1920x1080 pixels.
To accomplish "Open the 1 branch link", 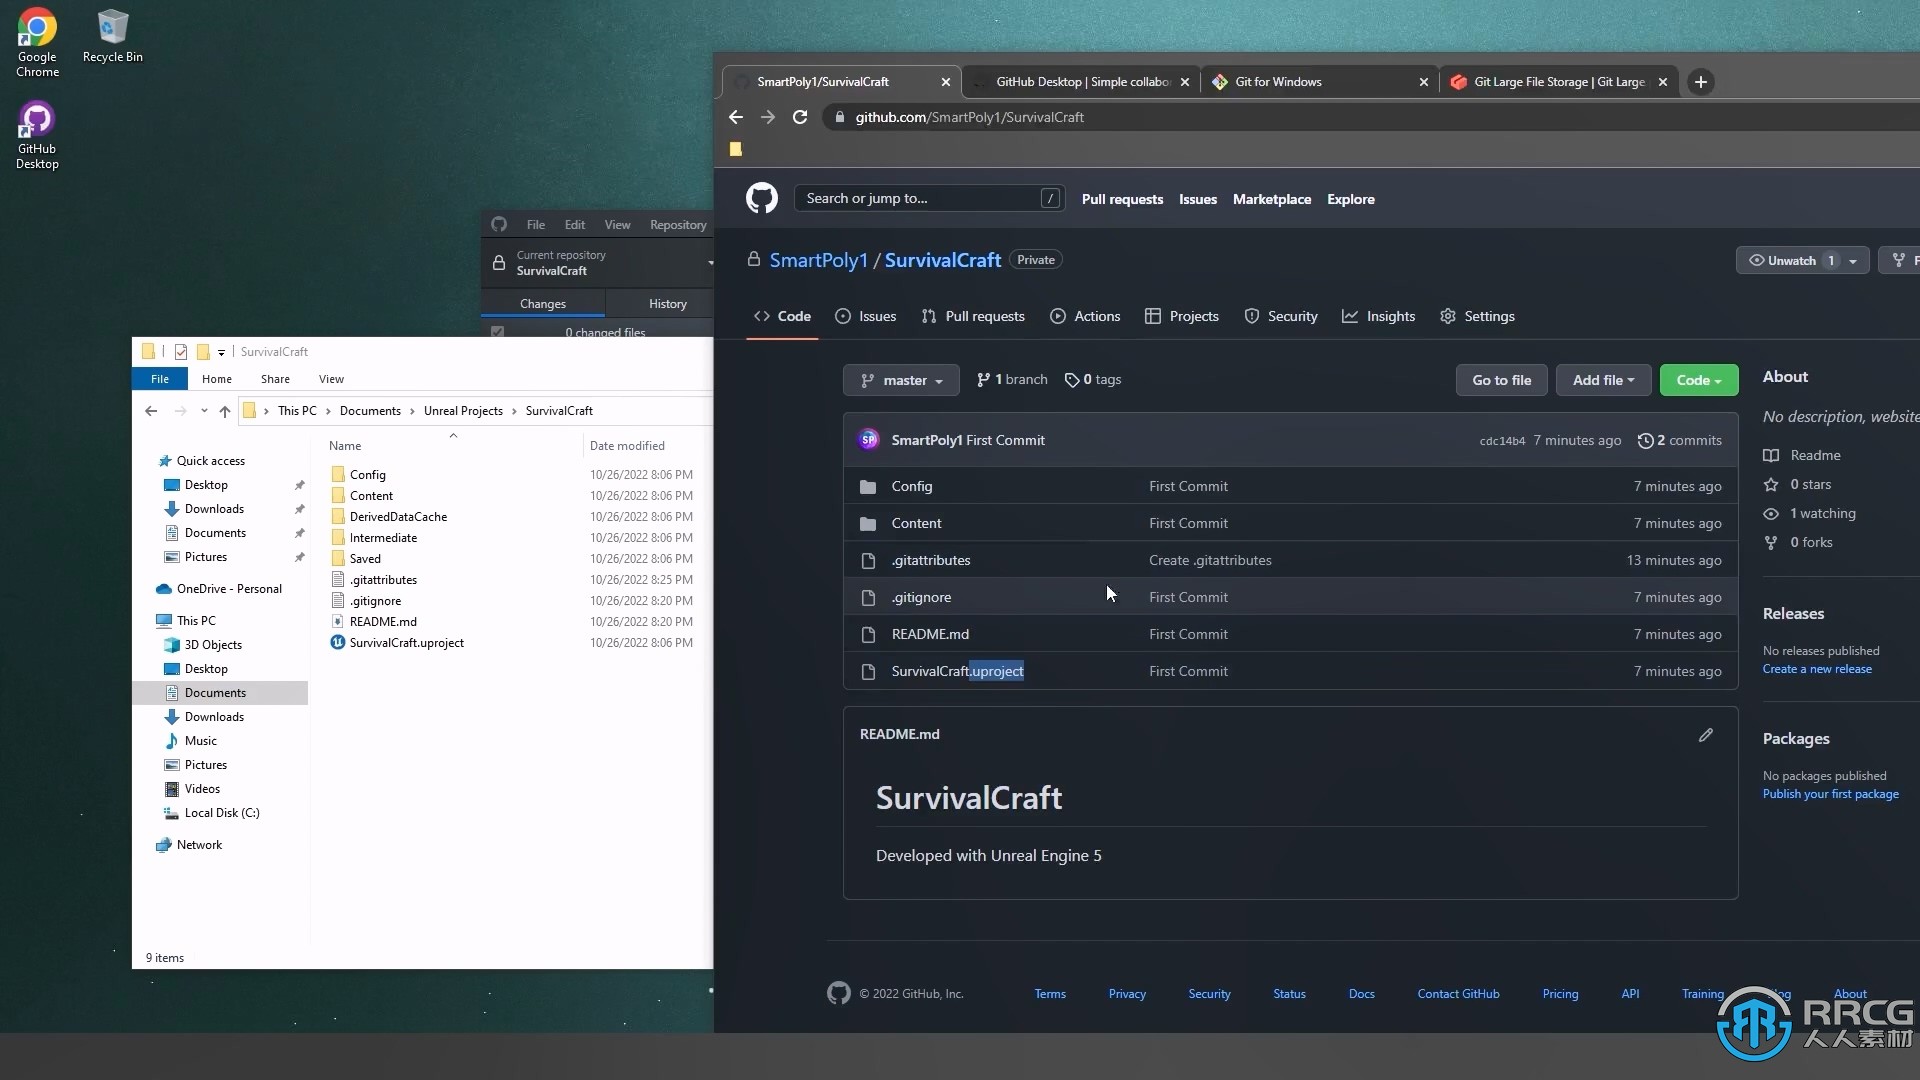I will pyautogui.click(x=1012, y=380).
